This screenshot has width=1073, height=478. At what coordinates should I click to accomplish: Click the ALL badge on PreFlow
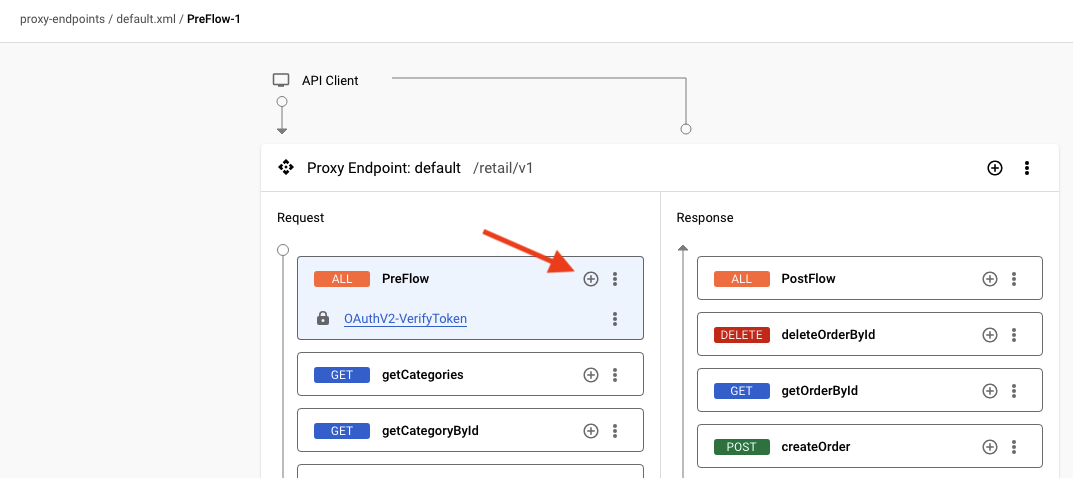point(341,279)
